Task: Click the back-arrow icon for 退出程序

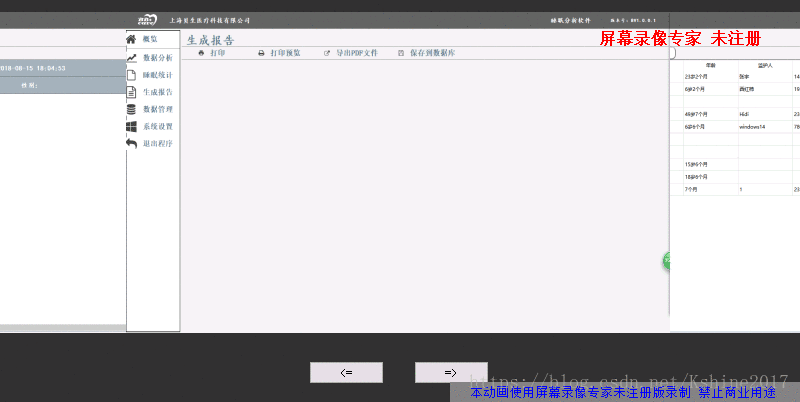Action: click(131, 143)
